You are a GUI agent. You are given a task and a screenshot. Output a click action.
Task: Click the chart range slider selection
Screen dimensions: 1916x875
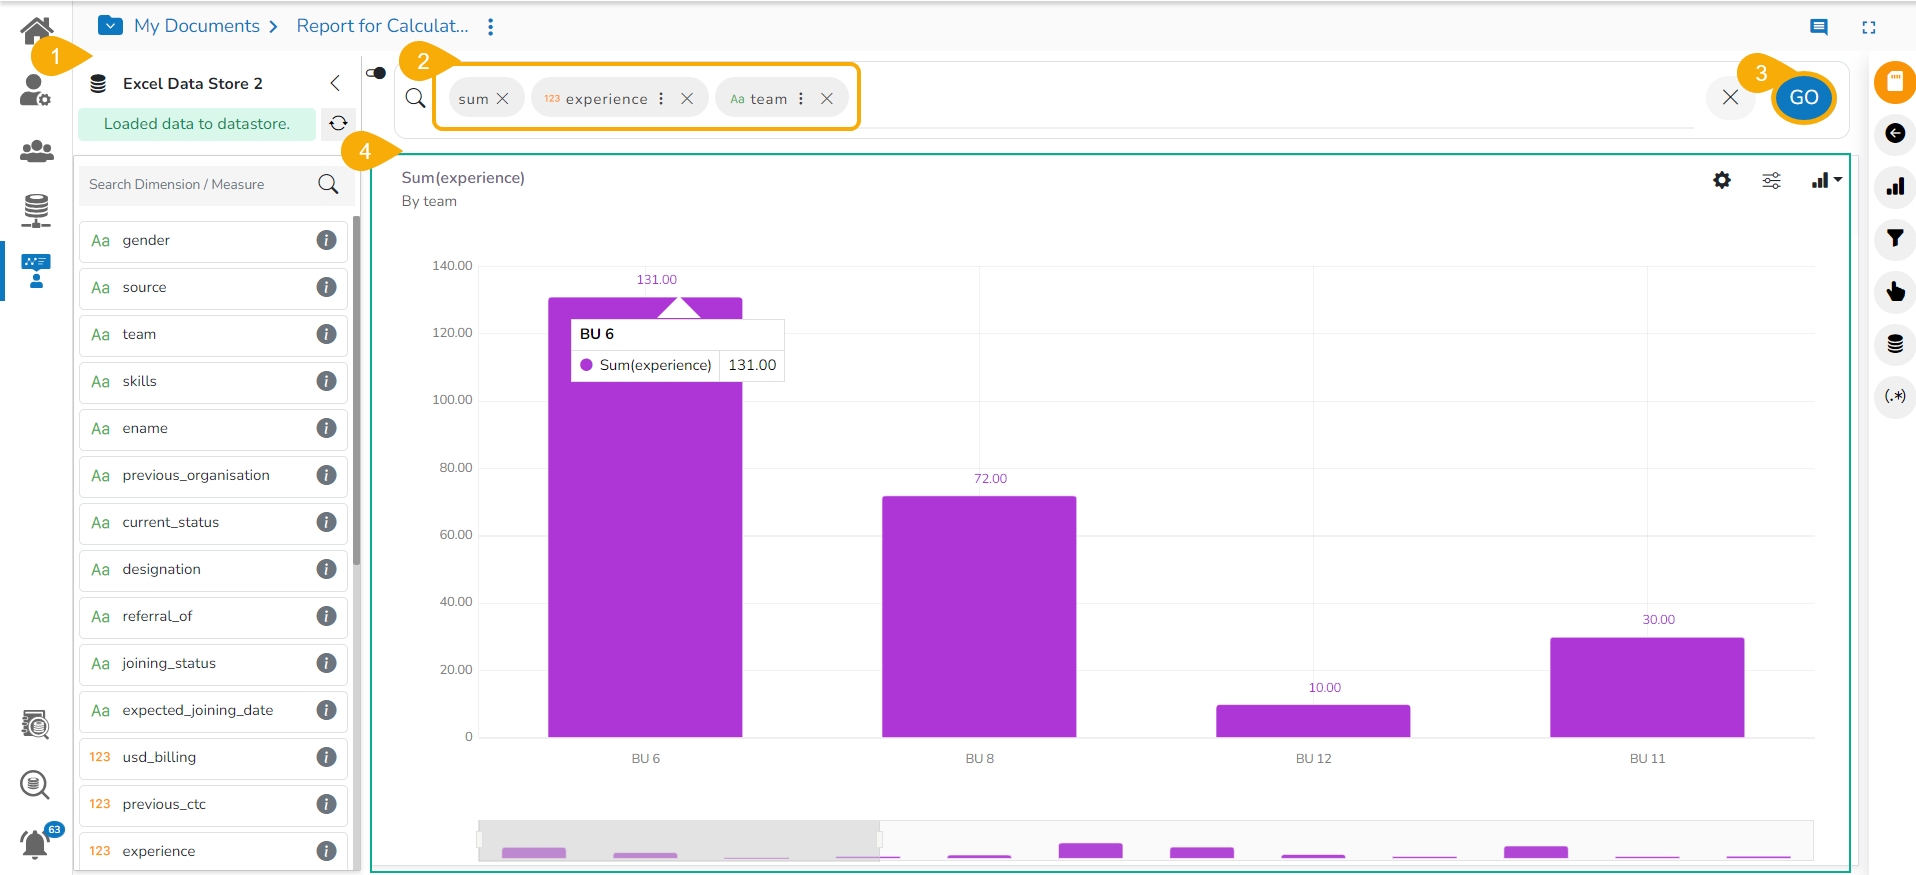click(x=679, y=840)
